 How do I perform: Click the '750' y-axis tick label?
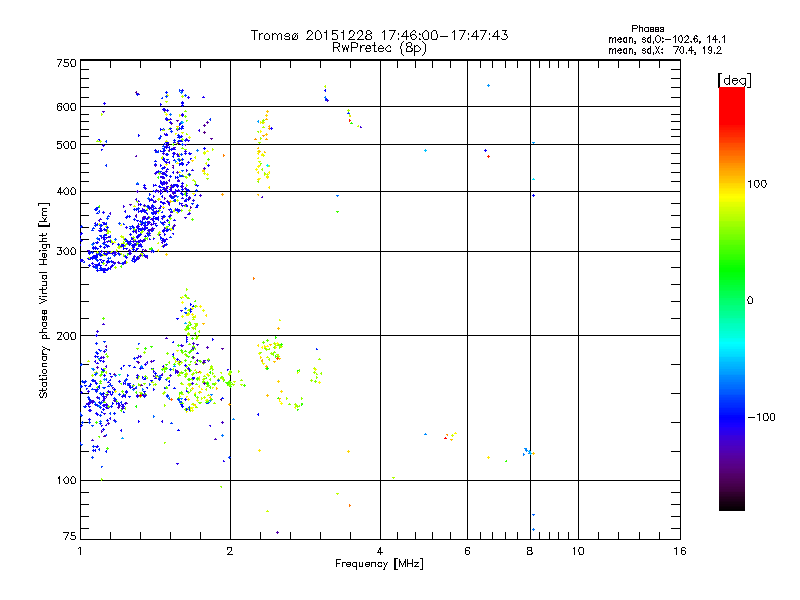tap(66, 63)
